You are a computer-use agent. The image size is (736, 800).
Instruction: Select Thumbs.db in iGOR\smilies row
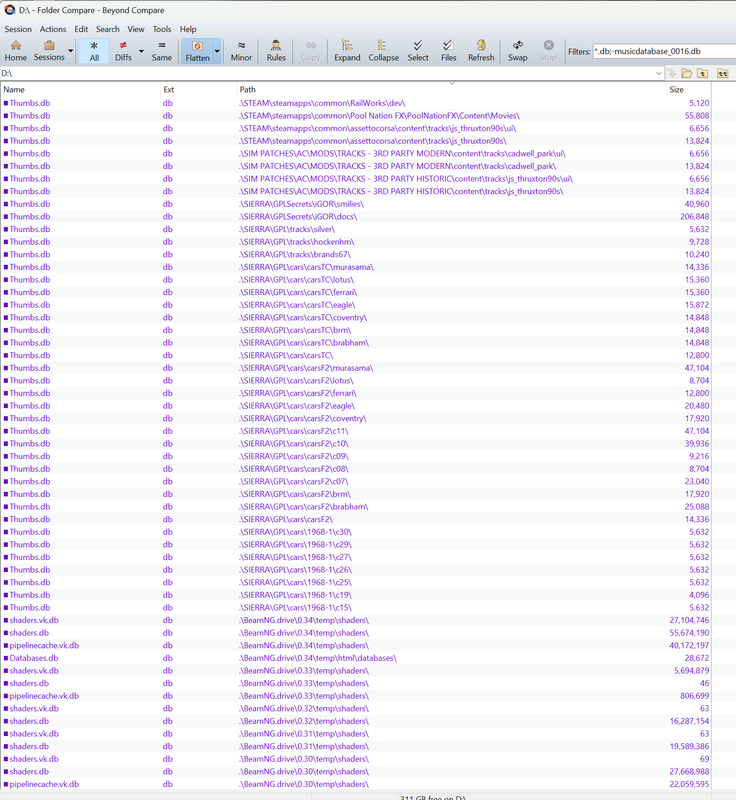pyautogui.click(x=30, y=204)
